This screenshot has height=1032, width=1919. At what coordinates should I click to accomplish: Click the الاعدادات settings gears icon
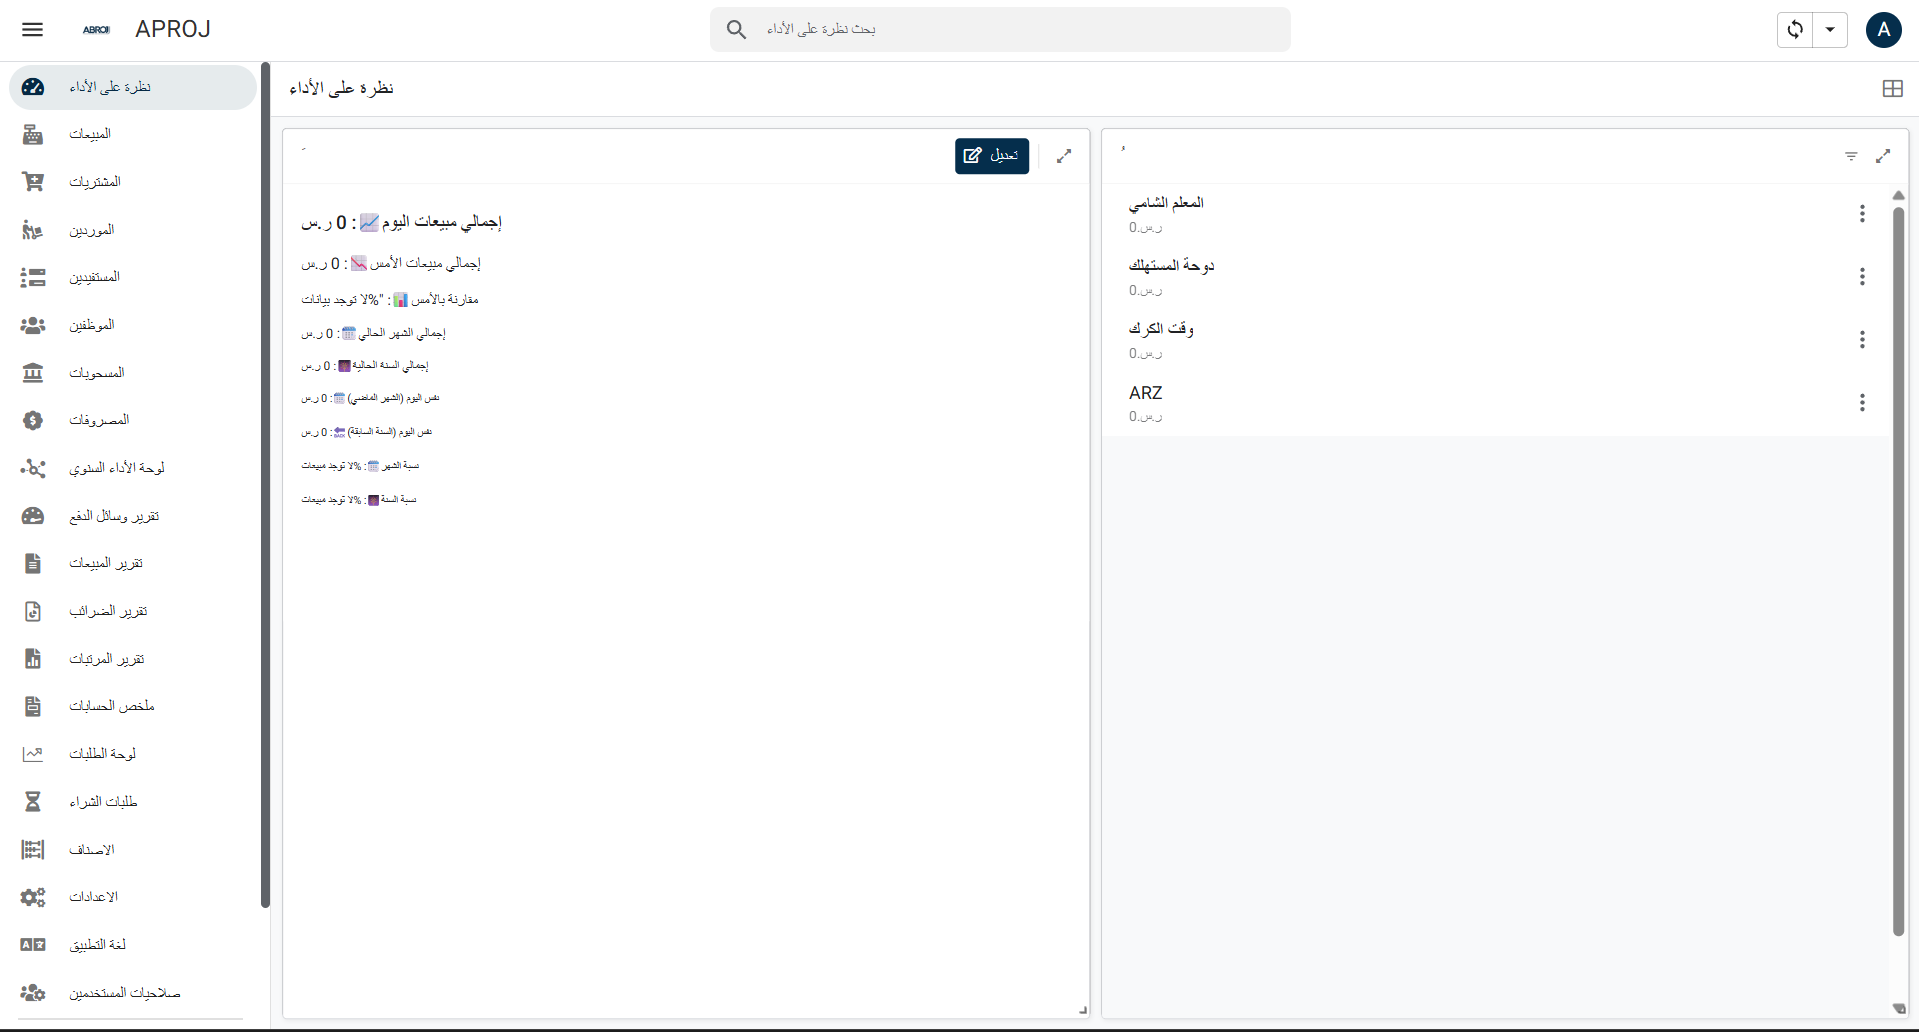click(x=33, y=897)
